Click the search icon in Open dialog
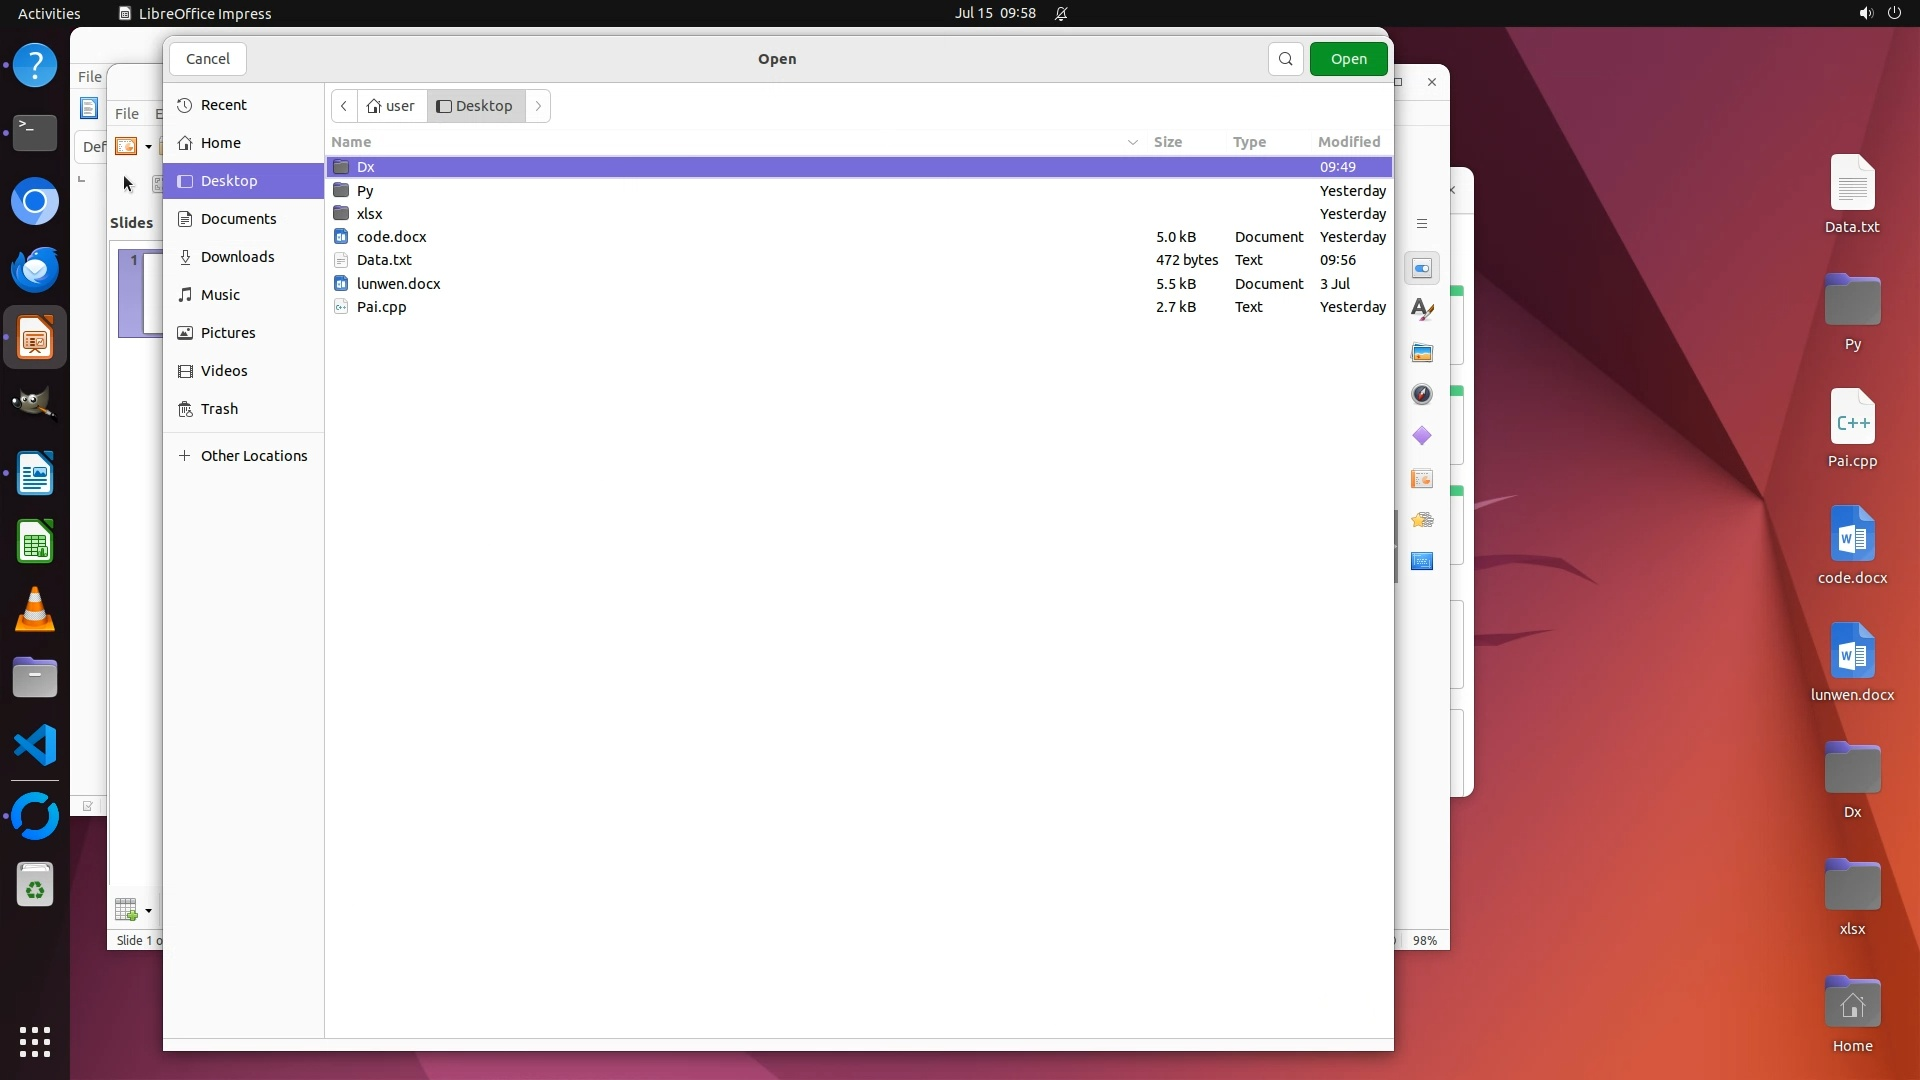Screen dimensions: 1920x1080 coord(1286,59)
